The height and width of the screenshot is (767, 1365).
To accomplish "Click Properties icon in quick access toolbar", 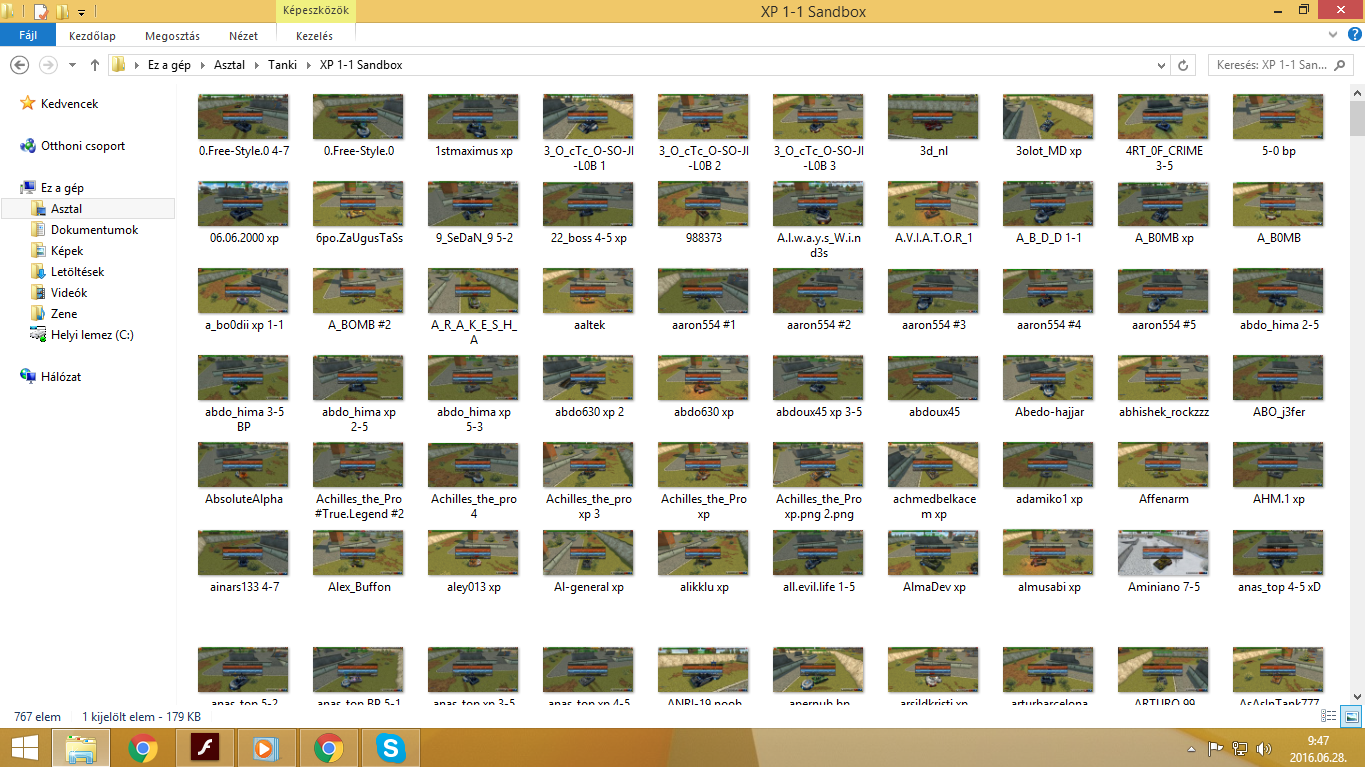I will pos(41,12).
